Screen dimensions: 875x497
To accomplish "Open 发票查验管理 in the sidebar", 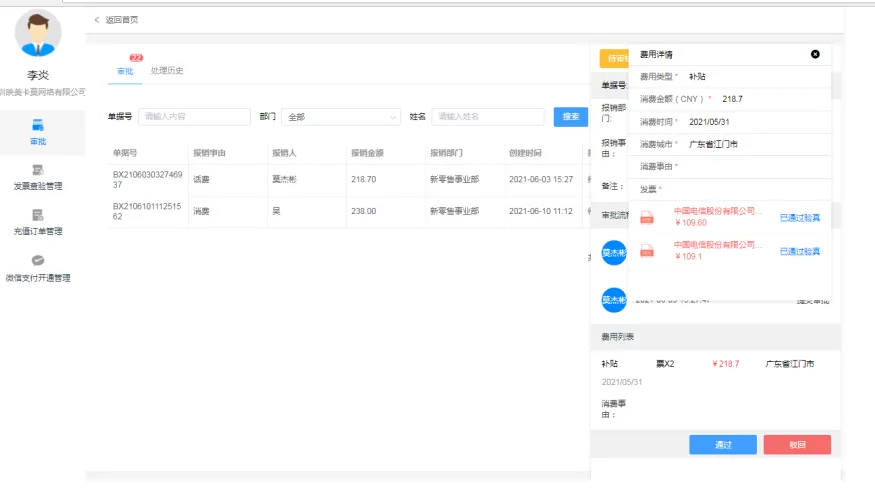I will click(x=38, y=177).
